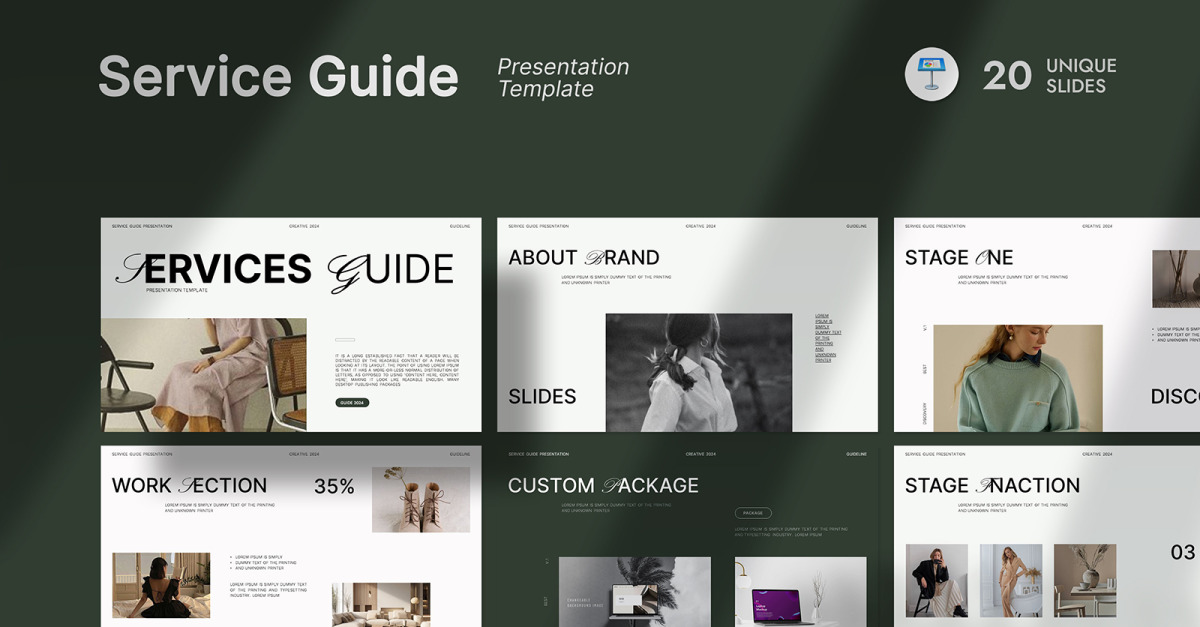Click the Work Section heading
Screen dimensions: 1200x627
189,486
